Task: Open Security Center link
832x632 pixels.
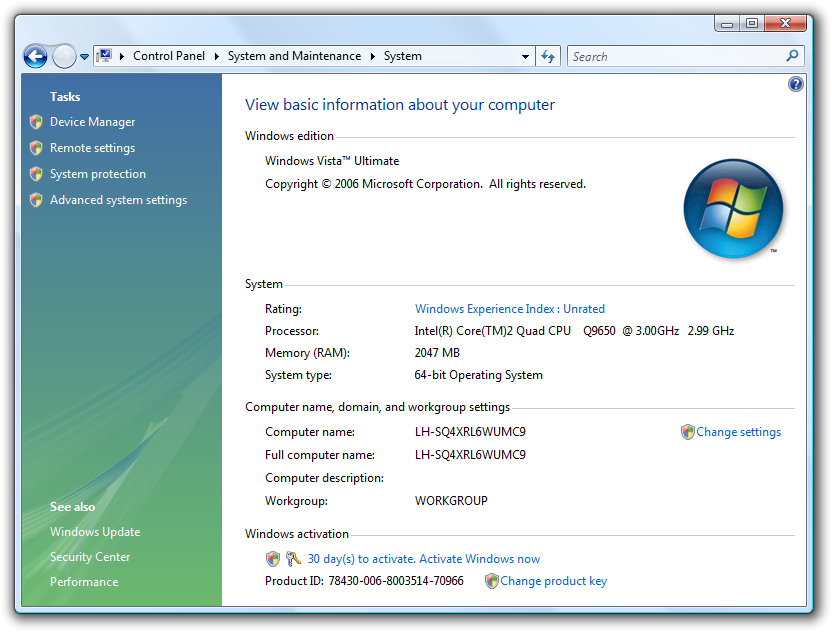Action: point(90,556)
